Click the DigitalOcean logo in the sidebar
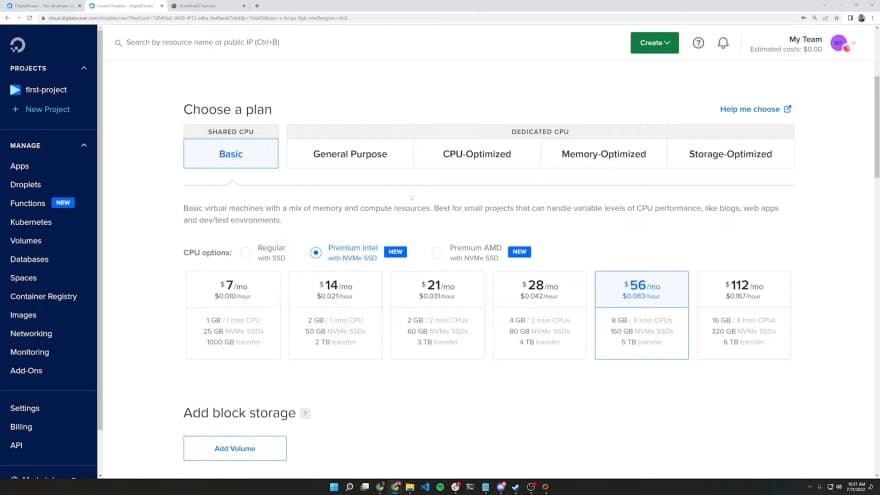The image size is (880, 495). (x=17, y=45)
